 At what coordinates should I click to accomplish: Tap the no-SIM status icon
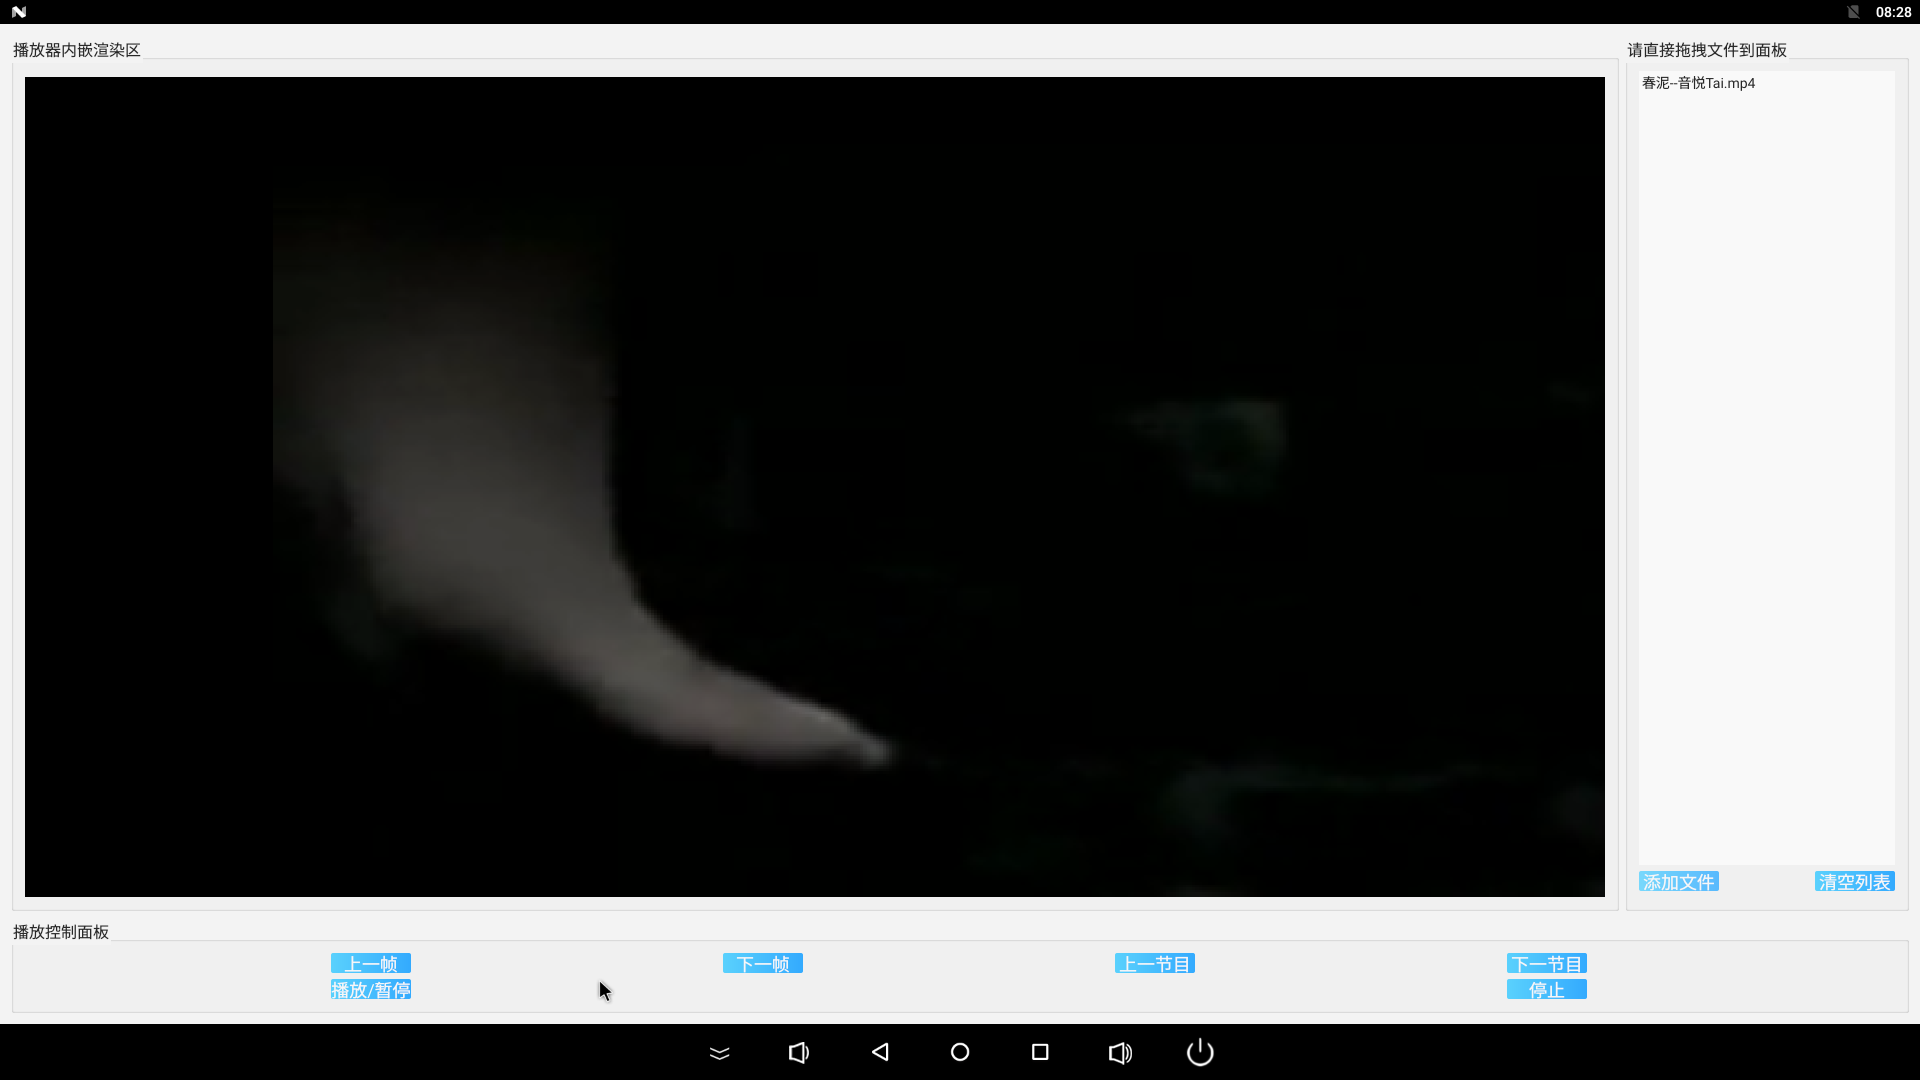tap(1853, 12)
